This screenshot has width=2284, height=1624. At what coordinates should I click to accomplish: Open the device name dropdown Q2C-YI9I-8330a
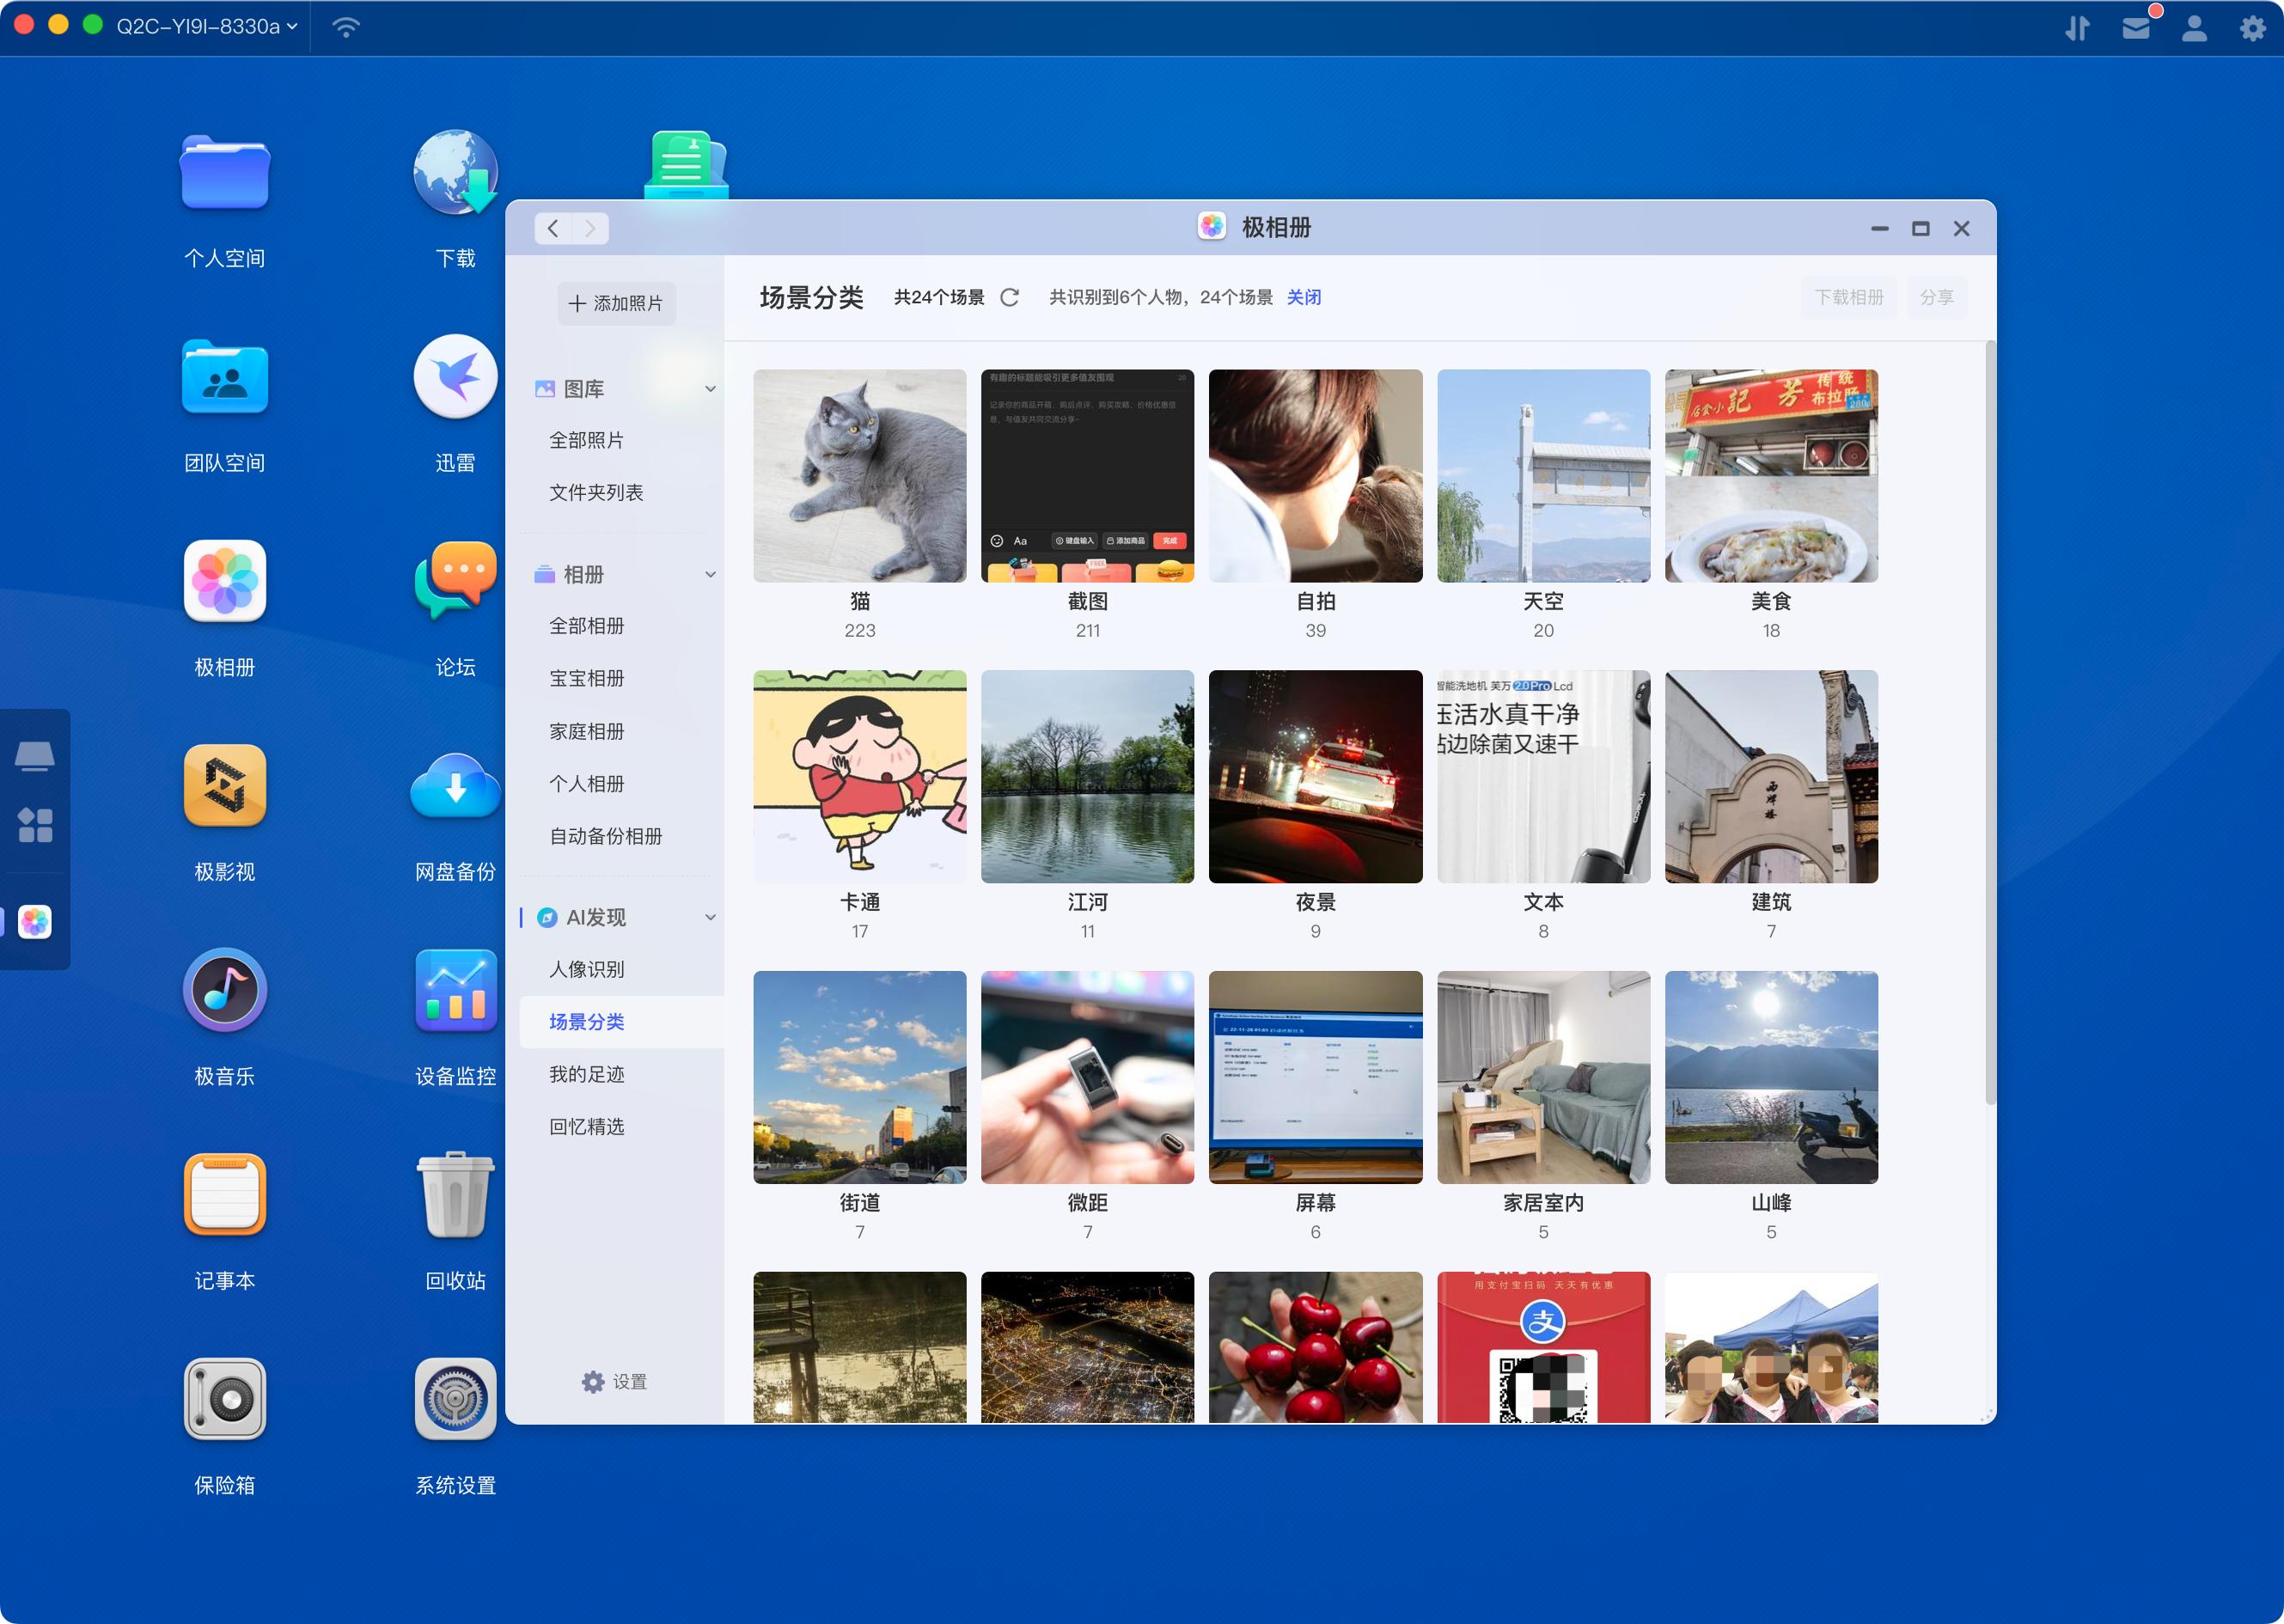pyautogui.click(x=207, y=26)
